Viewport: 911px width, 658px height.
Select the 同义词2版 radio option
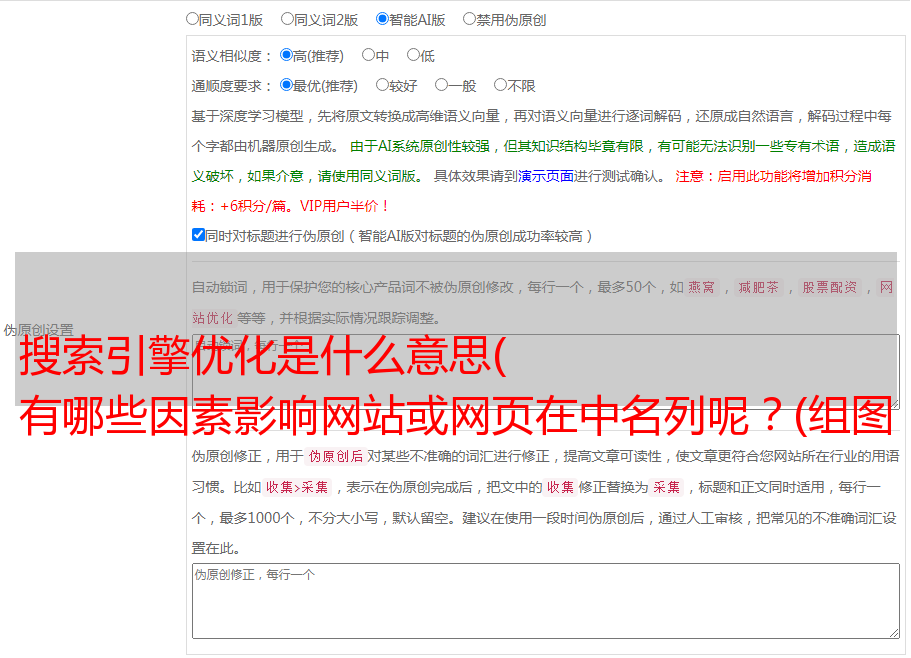click(287, 19)
